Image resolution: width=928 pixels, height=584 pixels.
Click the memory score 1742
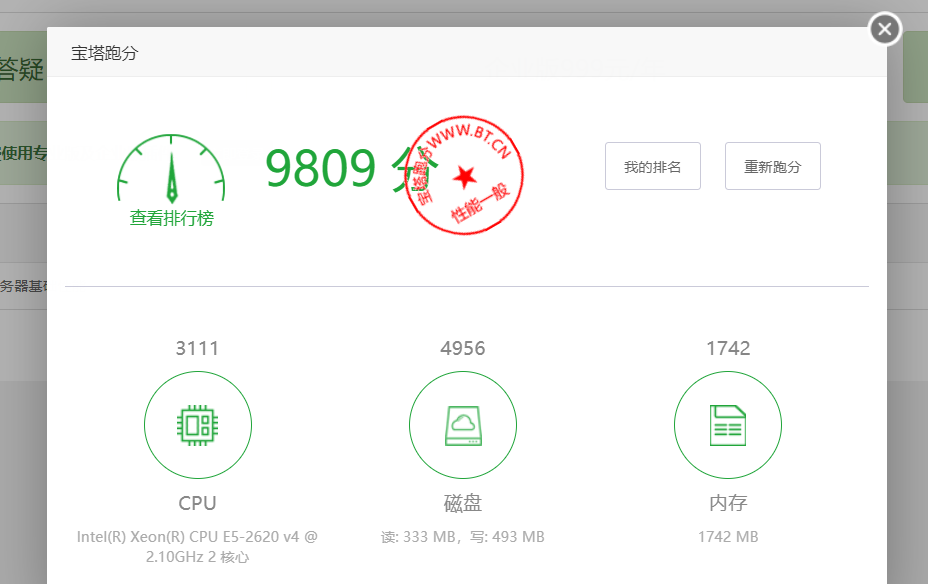click(x=728, y=349)
